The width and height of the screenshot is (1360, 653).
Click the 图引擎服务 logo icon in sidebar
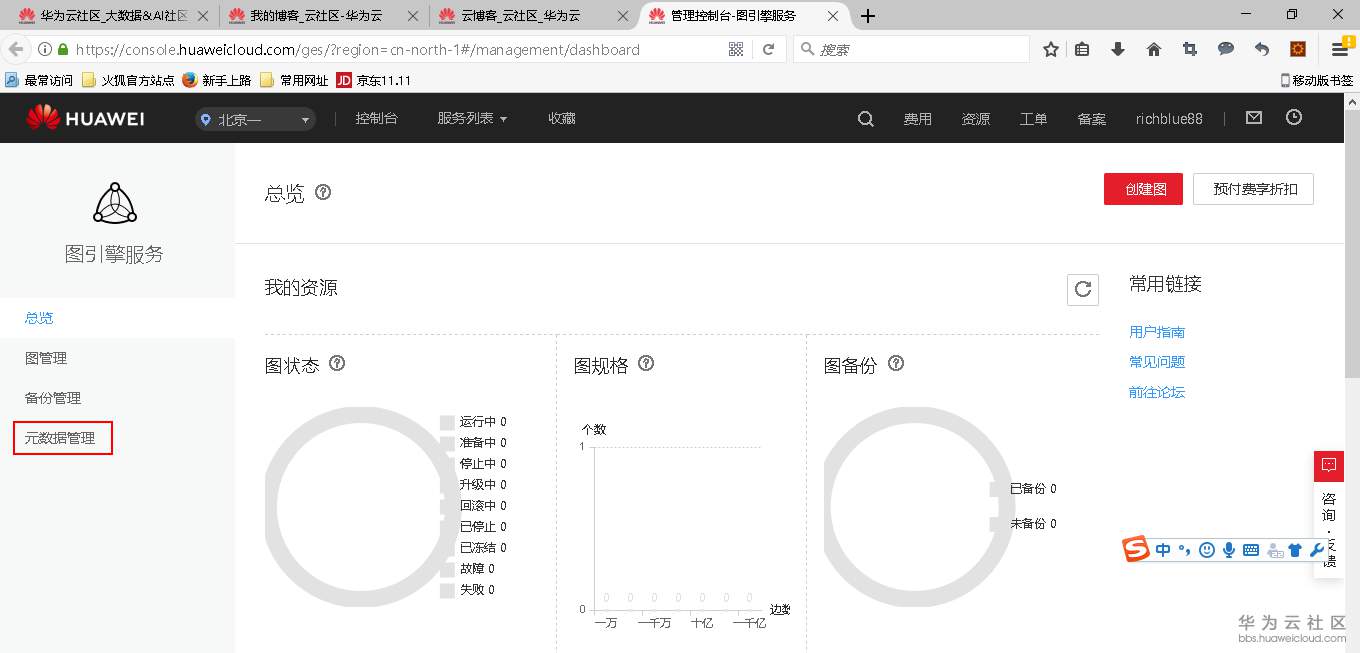point(114,202)
